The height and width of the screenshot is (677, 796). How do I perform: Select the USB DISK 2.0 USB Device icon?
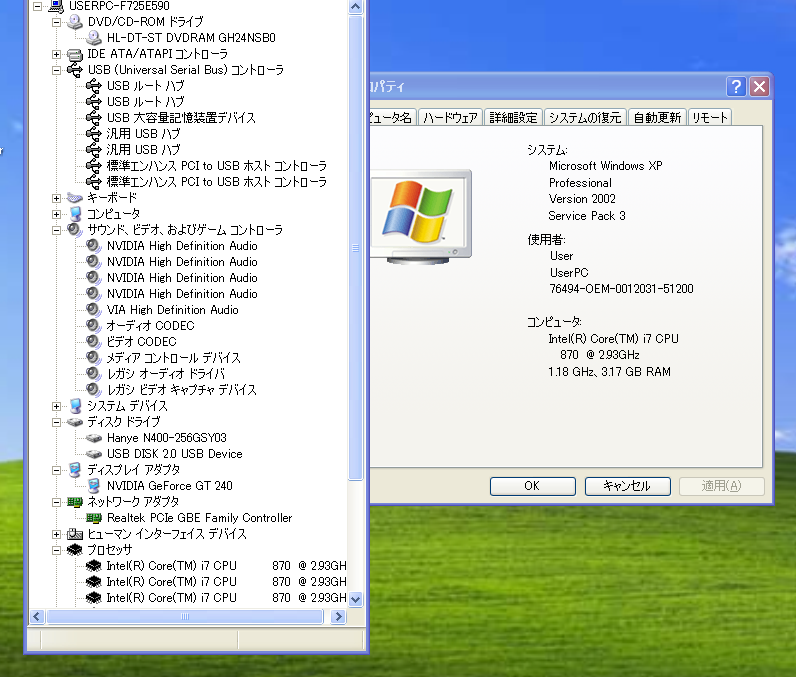(93, 454)
